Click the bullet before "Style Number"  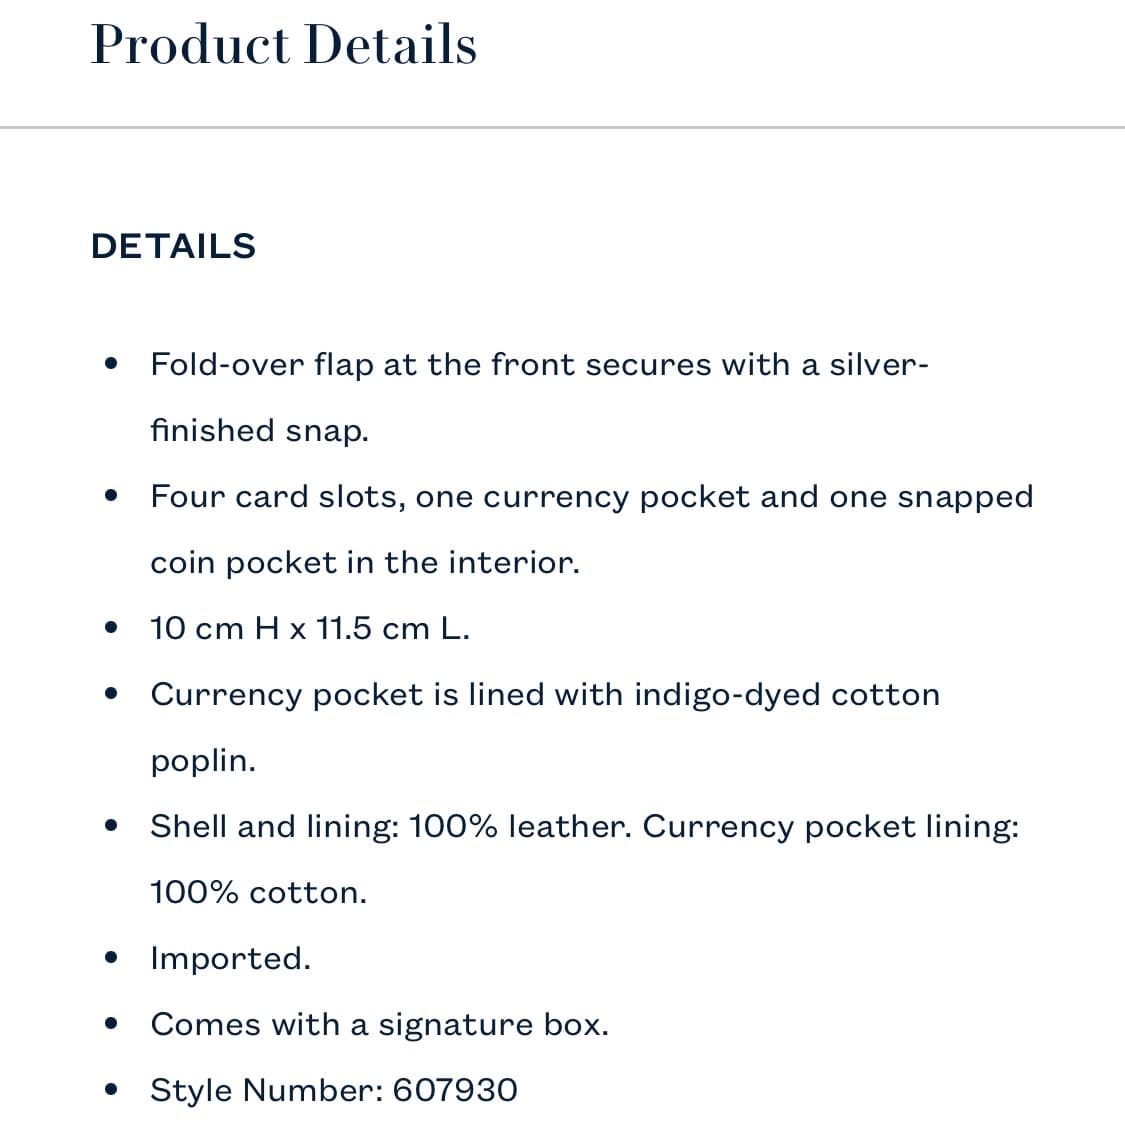click(x=112, y=1089)
